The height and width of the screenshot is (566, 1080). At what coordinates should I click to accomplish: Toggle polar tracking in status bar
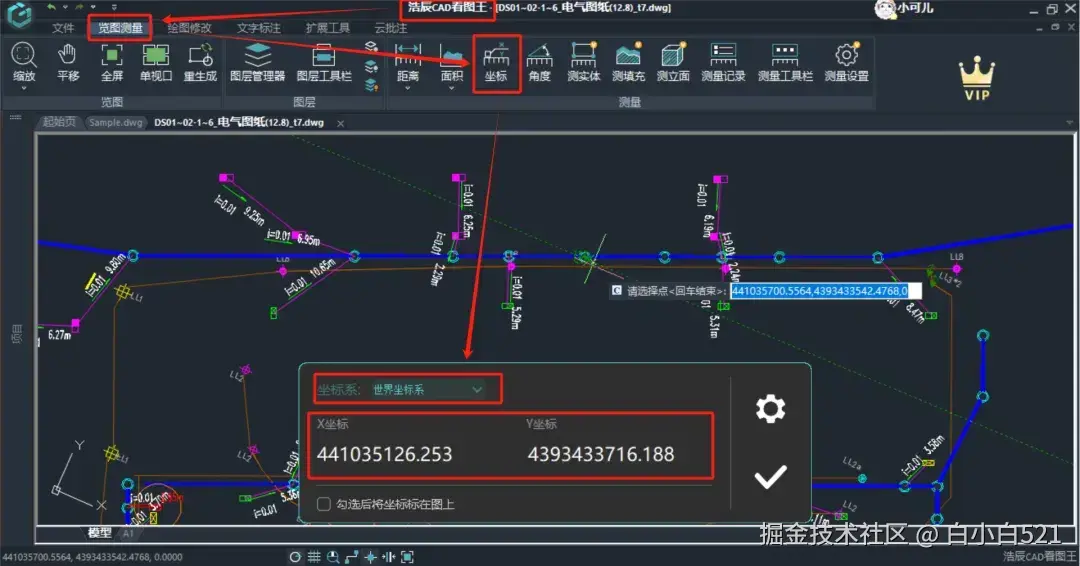click(x=295, y=557)
